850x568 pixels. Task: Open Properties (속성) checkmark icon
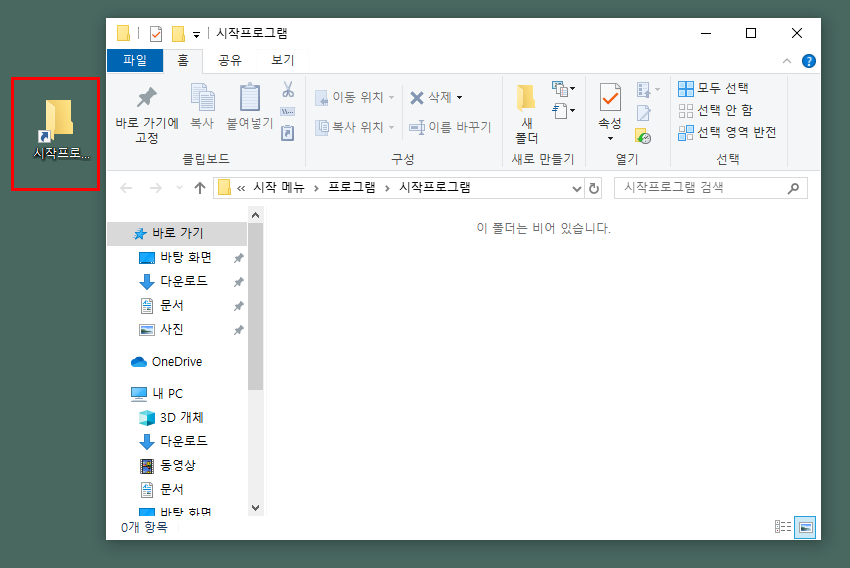coord(610,98)
